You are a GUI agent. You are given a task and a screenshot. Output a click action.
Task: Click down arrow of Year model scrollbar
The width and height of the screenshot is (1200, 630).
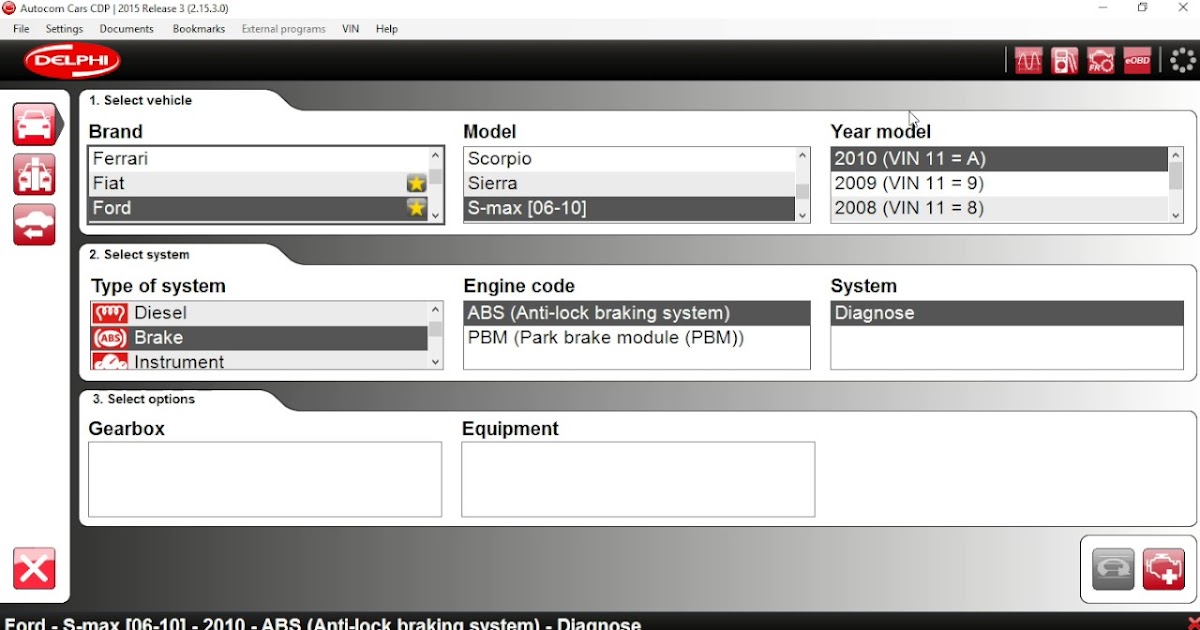[x=1176, y=214]
